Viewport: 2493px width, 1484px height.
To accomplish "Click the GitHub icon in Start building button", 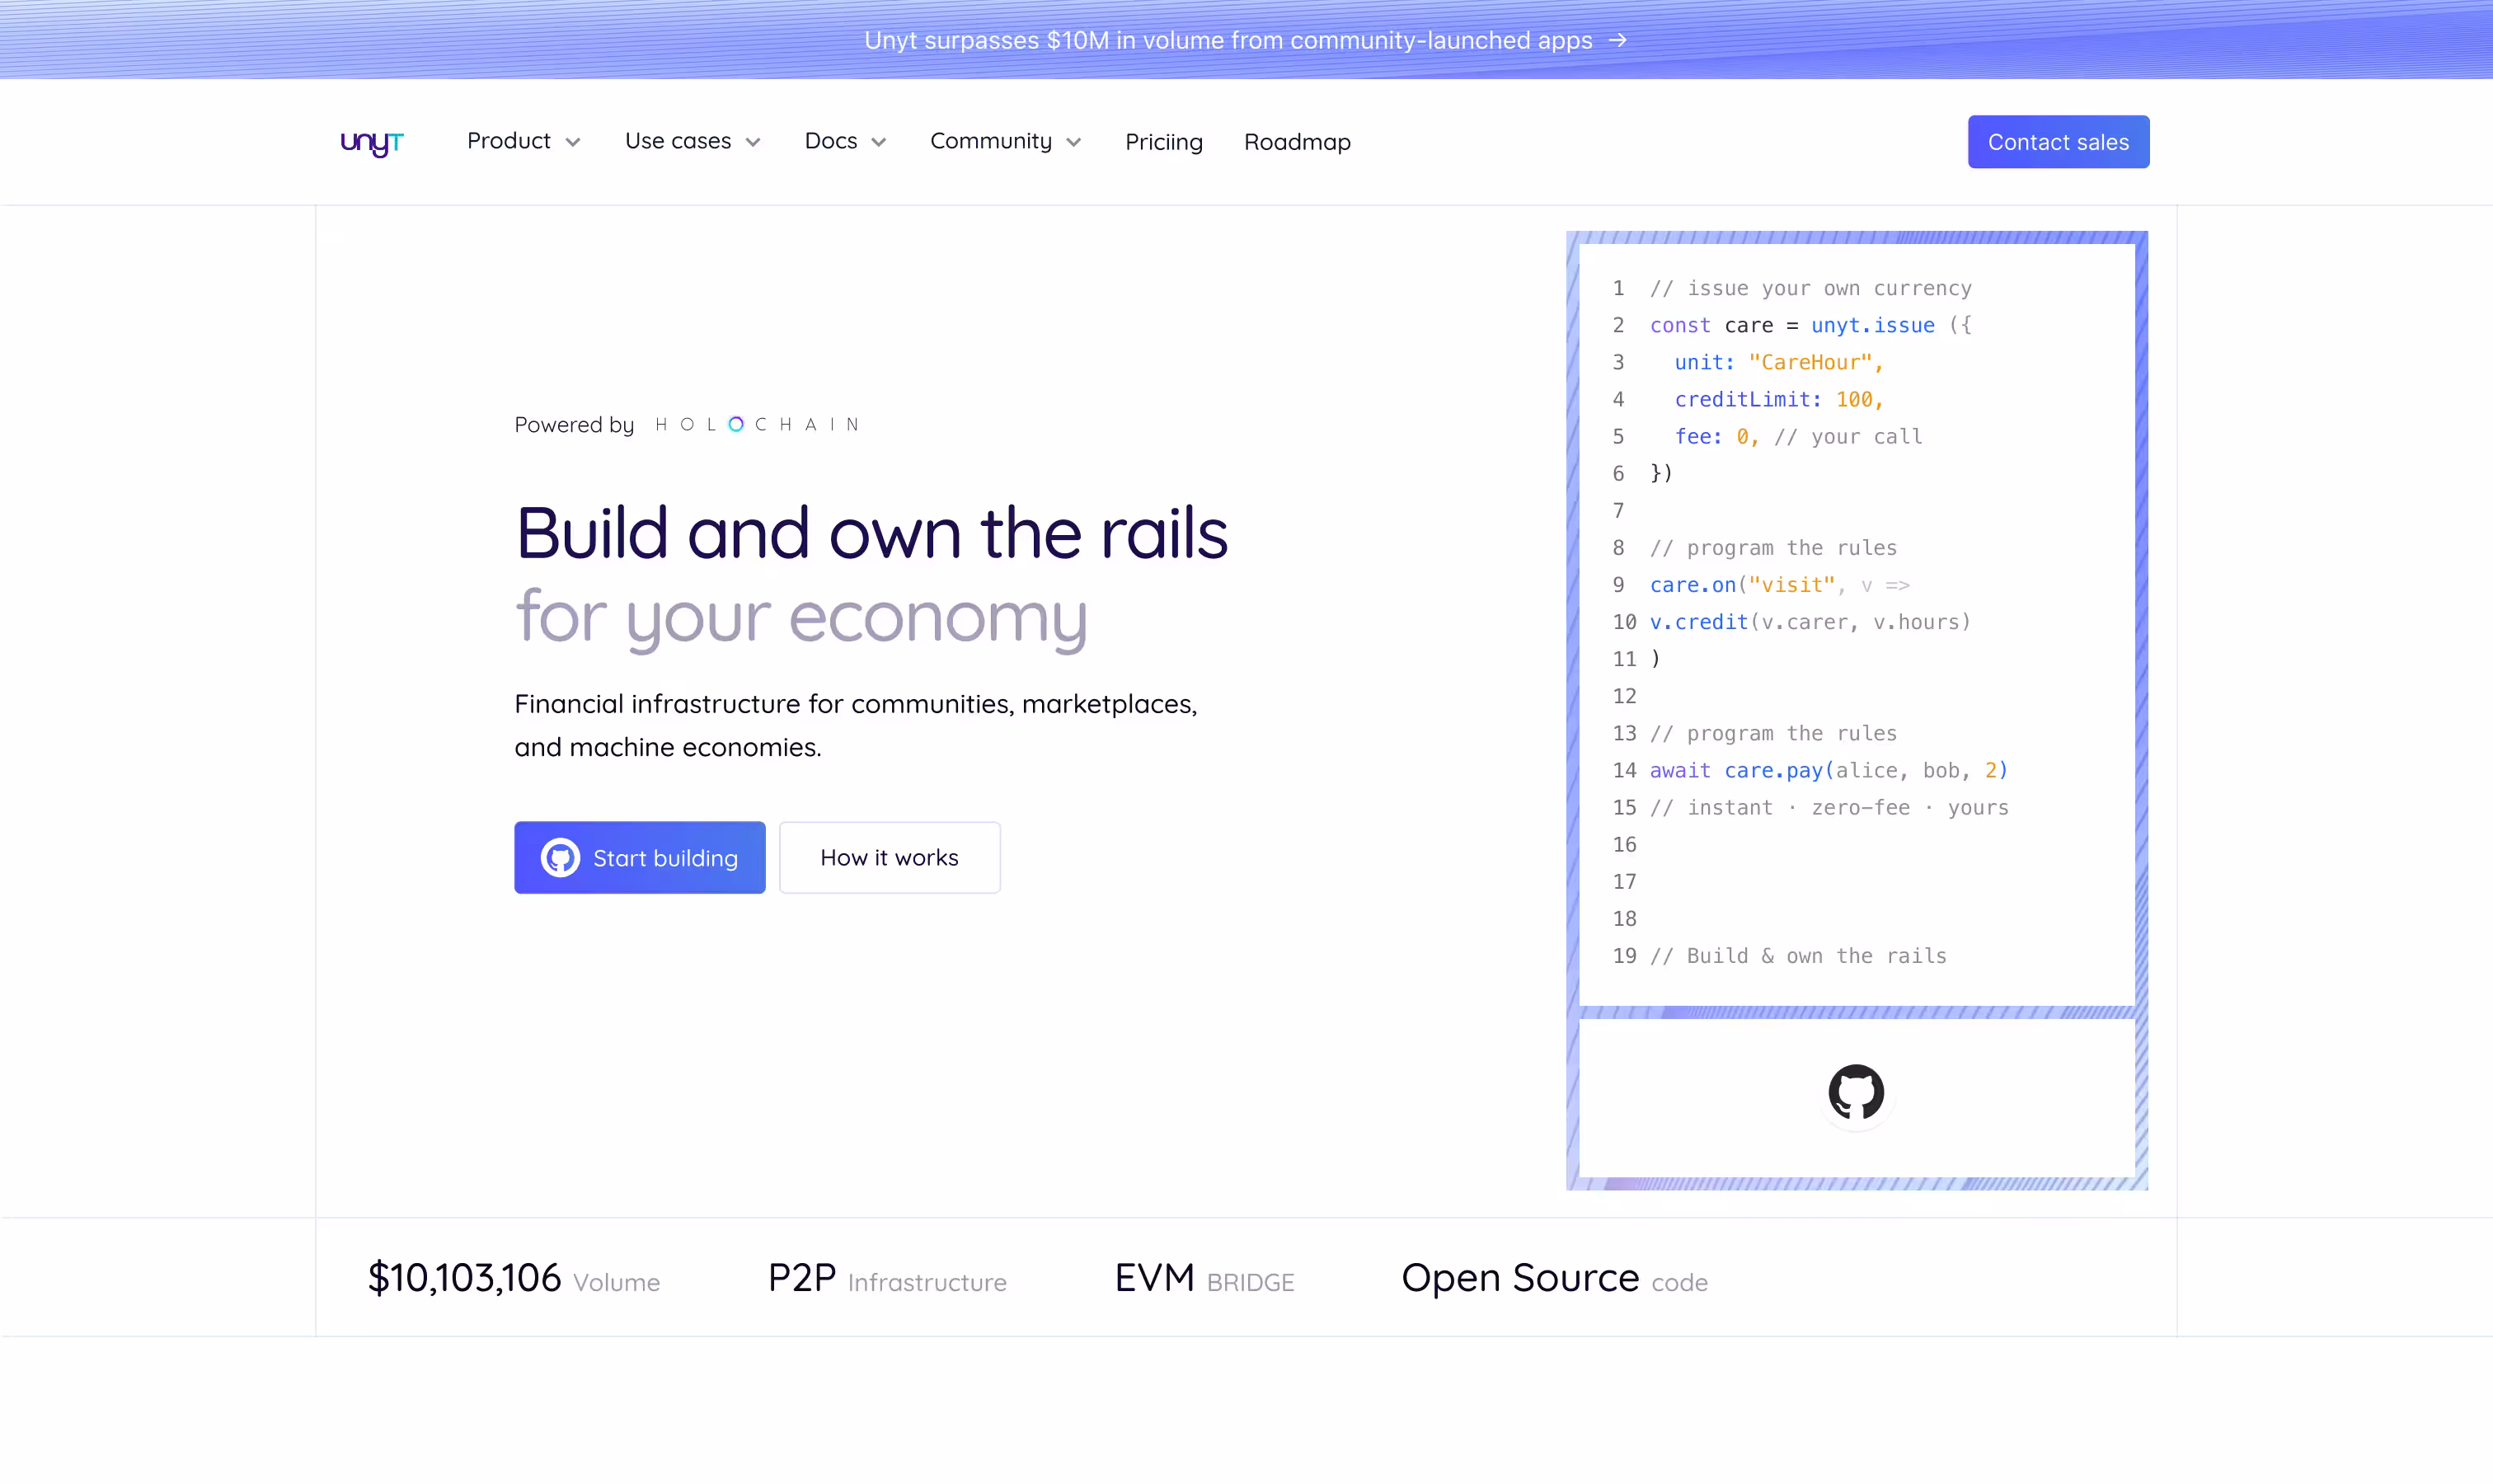I will pos(560,858).
